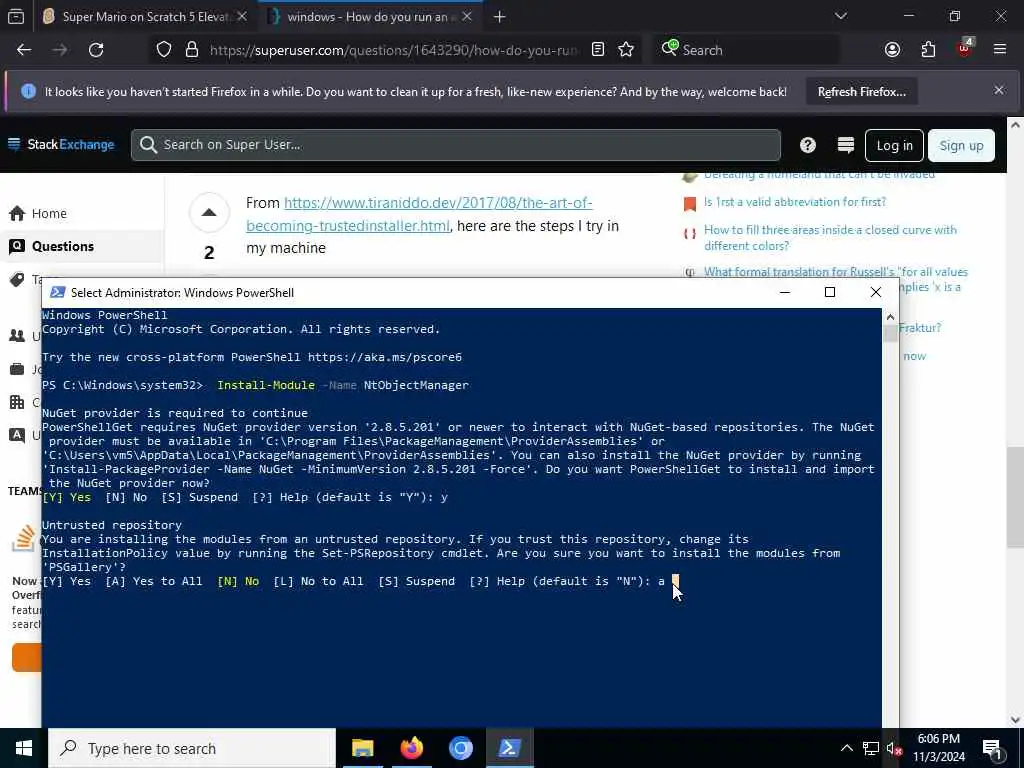The width and height of the screenshot is (1024, 768).
Task: Open a new browser tab
Action: tap(500, 16)
